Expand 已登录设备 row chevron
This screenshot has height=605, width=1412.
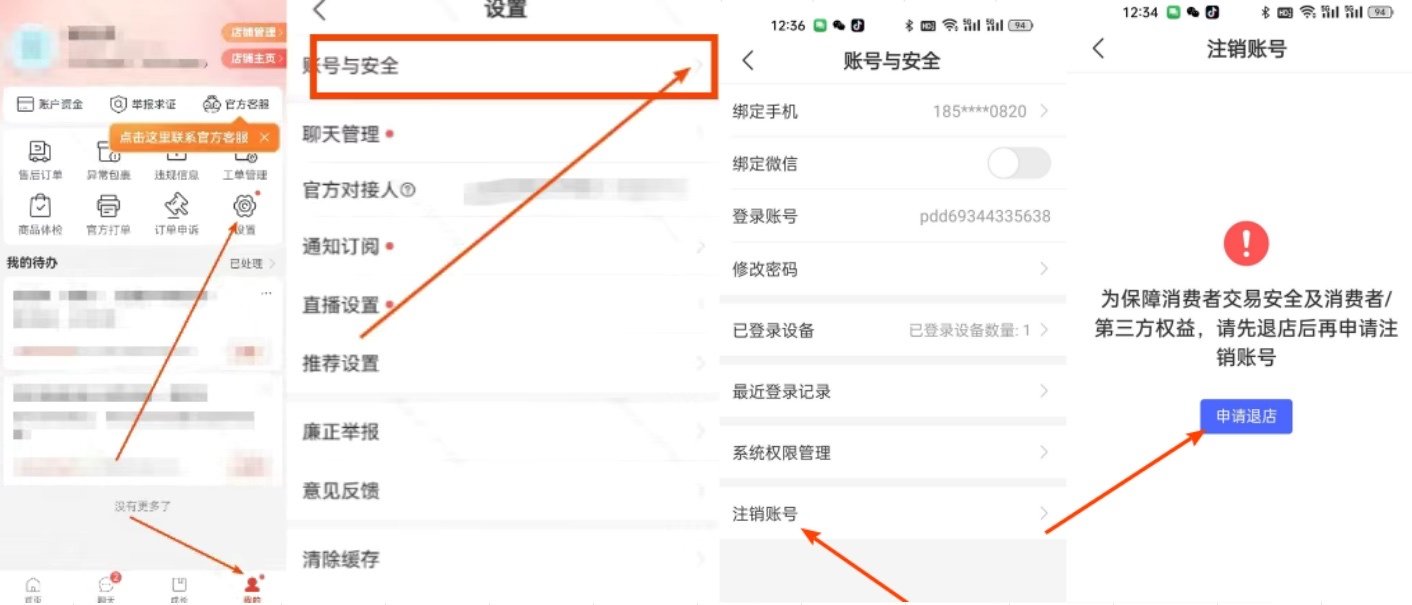click(x=1044, y=330)
